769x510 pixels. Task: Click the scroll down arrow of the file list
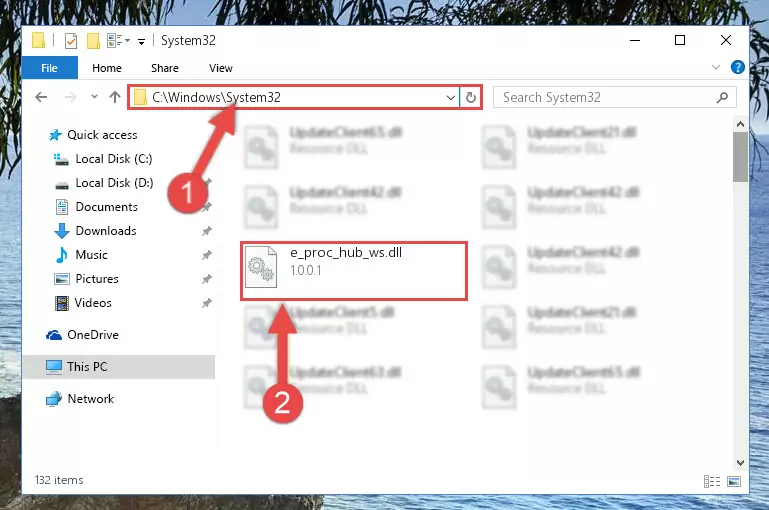click(741, 462)
